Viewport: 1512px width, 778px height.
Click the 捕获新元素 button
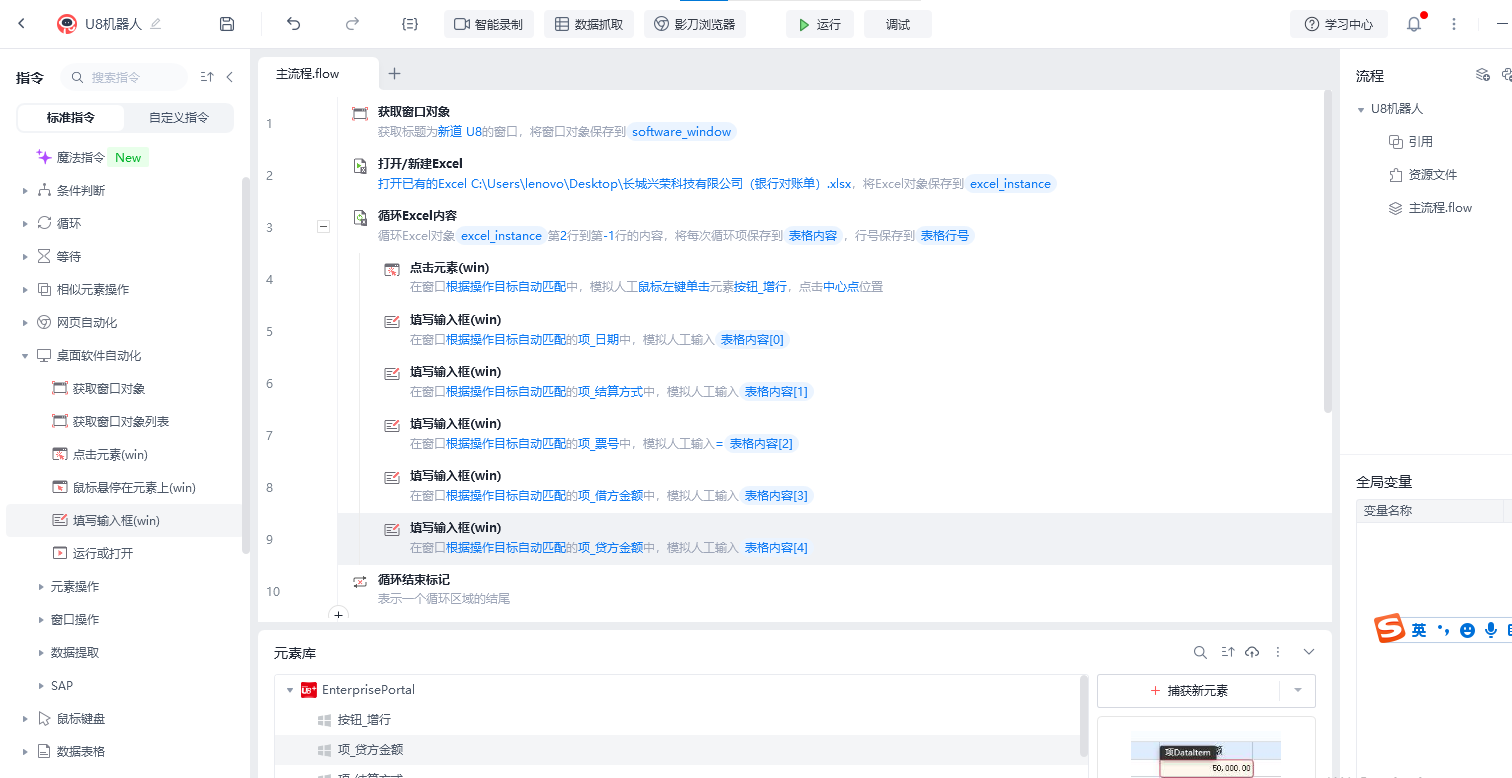click(x=1189, y=690)
